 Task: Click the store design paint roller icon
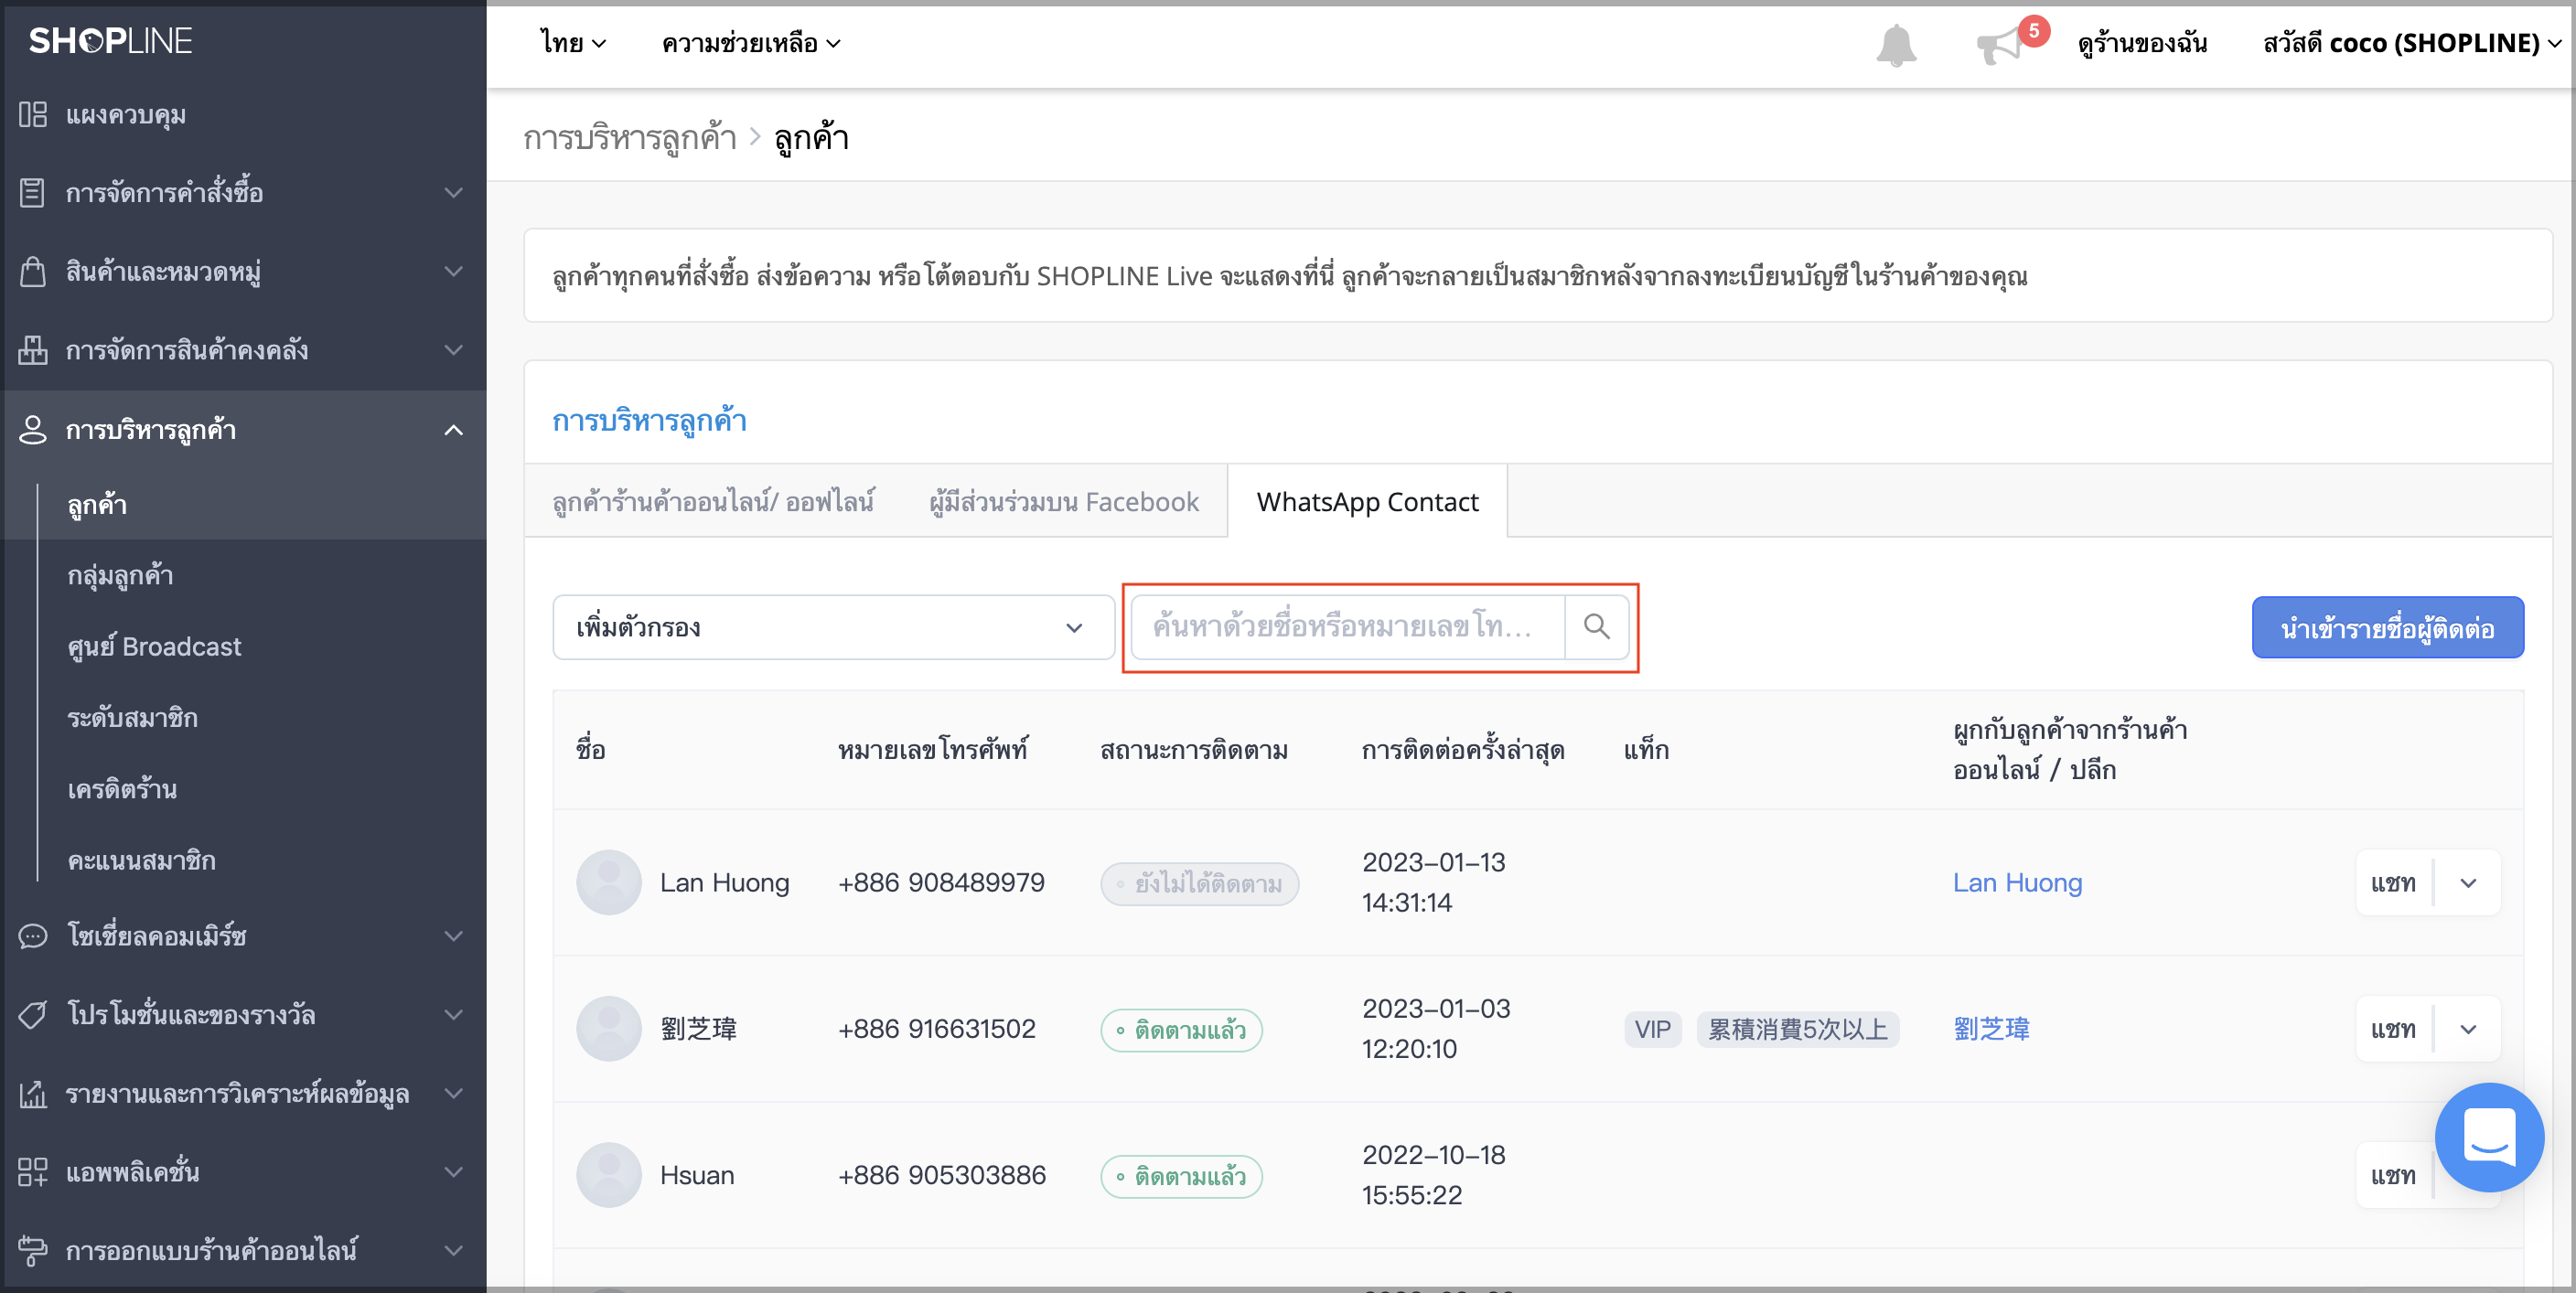33,1251
